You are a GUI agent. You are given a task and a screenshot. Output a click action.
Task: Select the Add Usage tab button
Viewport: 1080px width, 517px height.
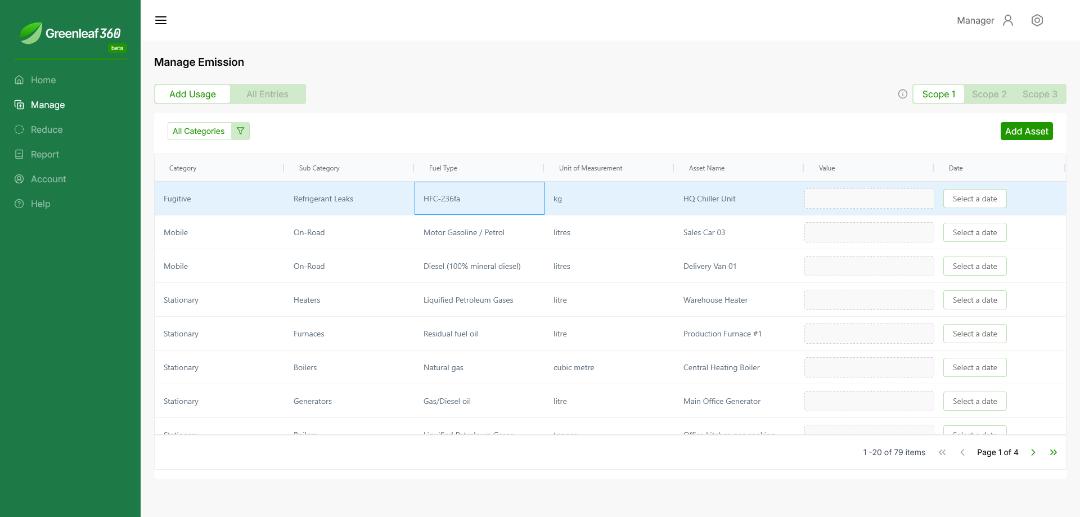click(192, 94)
